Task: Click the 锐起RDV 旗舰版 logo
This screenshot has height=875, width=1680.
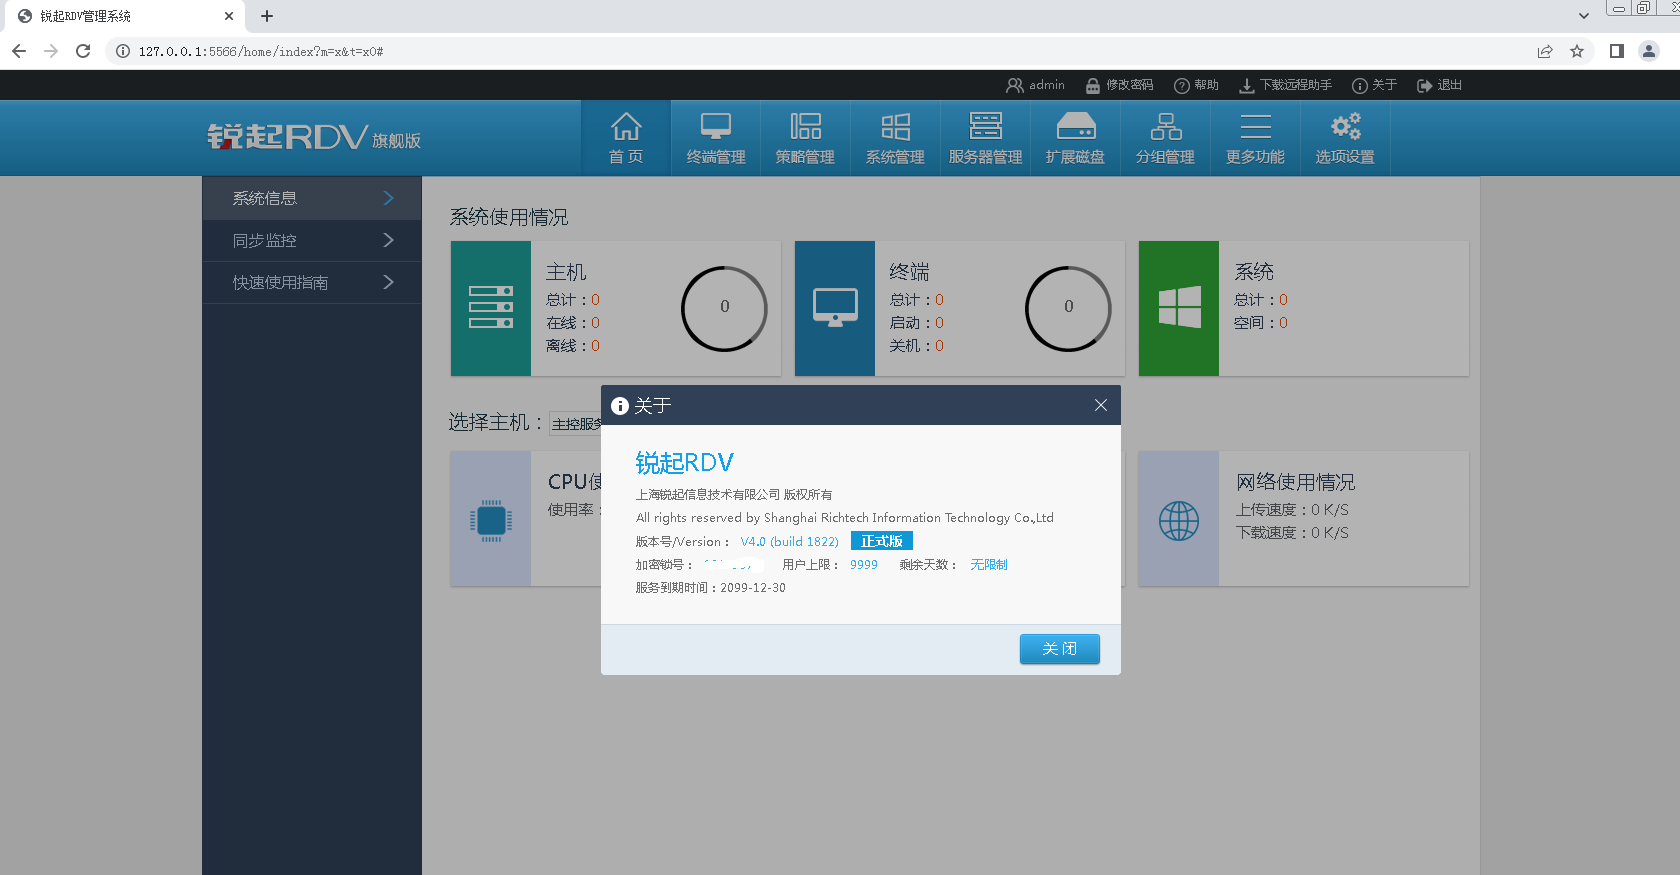Action: pos(314,137)
